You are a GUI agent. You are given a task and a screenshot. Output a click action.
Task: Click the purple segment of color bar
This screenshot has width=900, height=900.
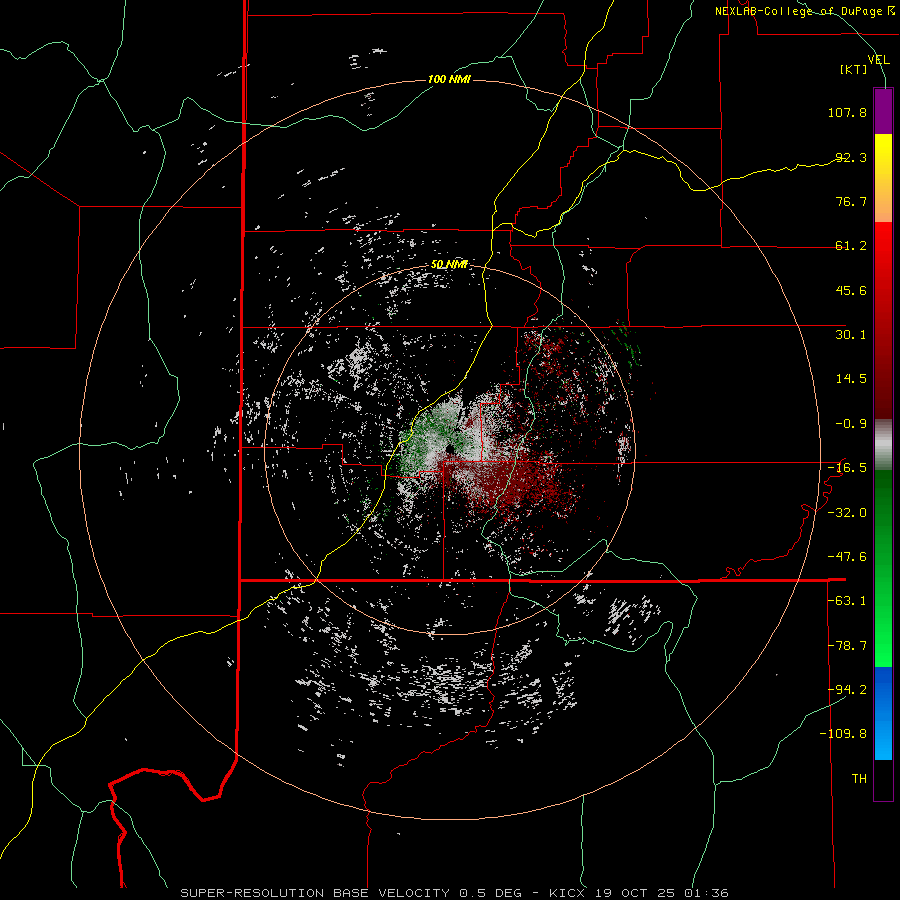[x=883, y=112]
